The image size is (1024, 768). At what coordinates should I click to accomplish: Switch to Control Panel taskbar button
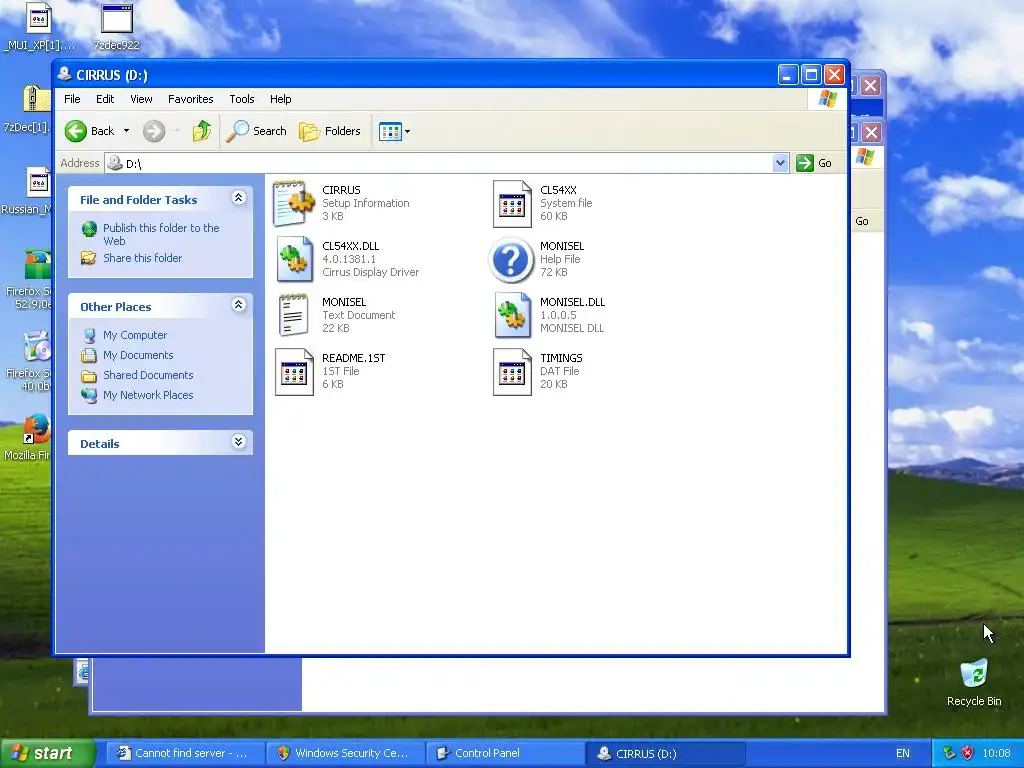[505, 753]
